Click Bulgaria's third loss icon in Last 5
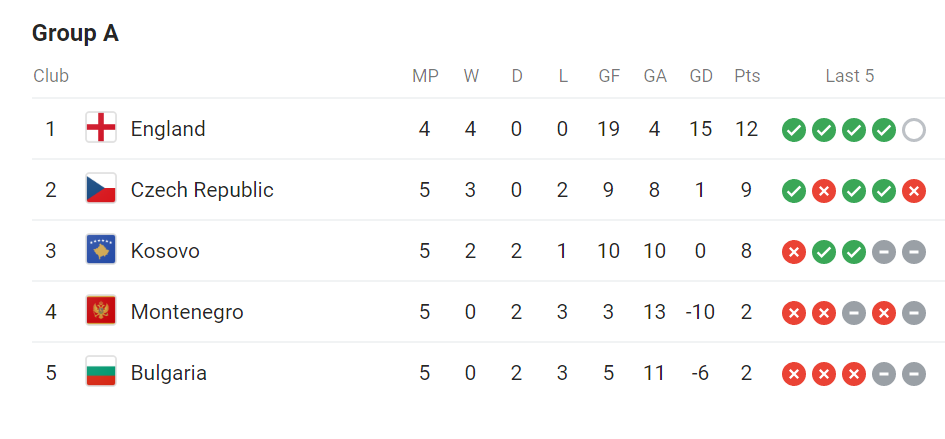Image resolution: width=945 pixels, height=439 pixels. coord(853,374)
